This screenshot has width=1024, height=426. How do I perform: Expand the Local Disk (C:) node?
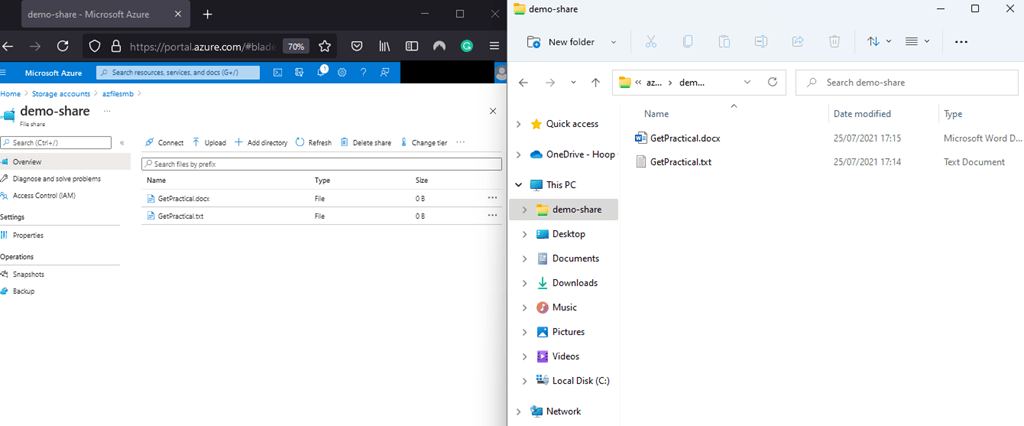coord(524,381)
